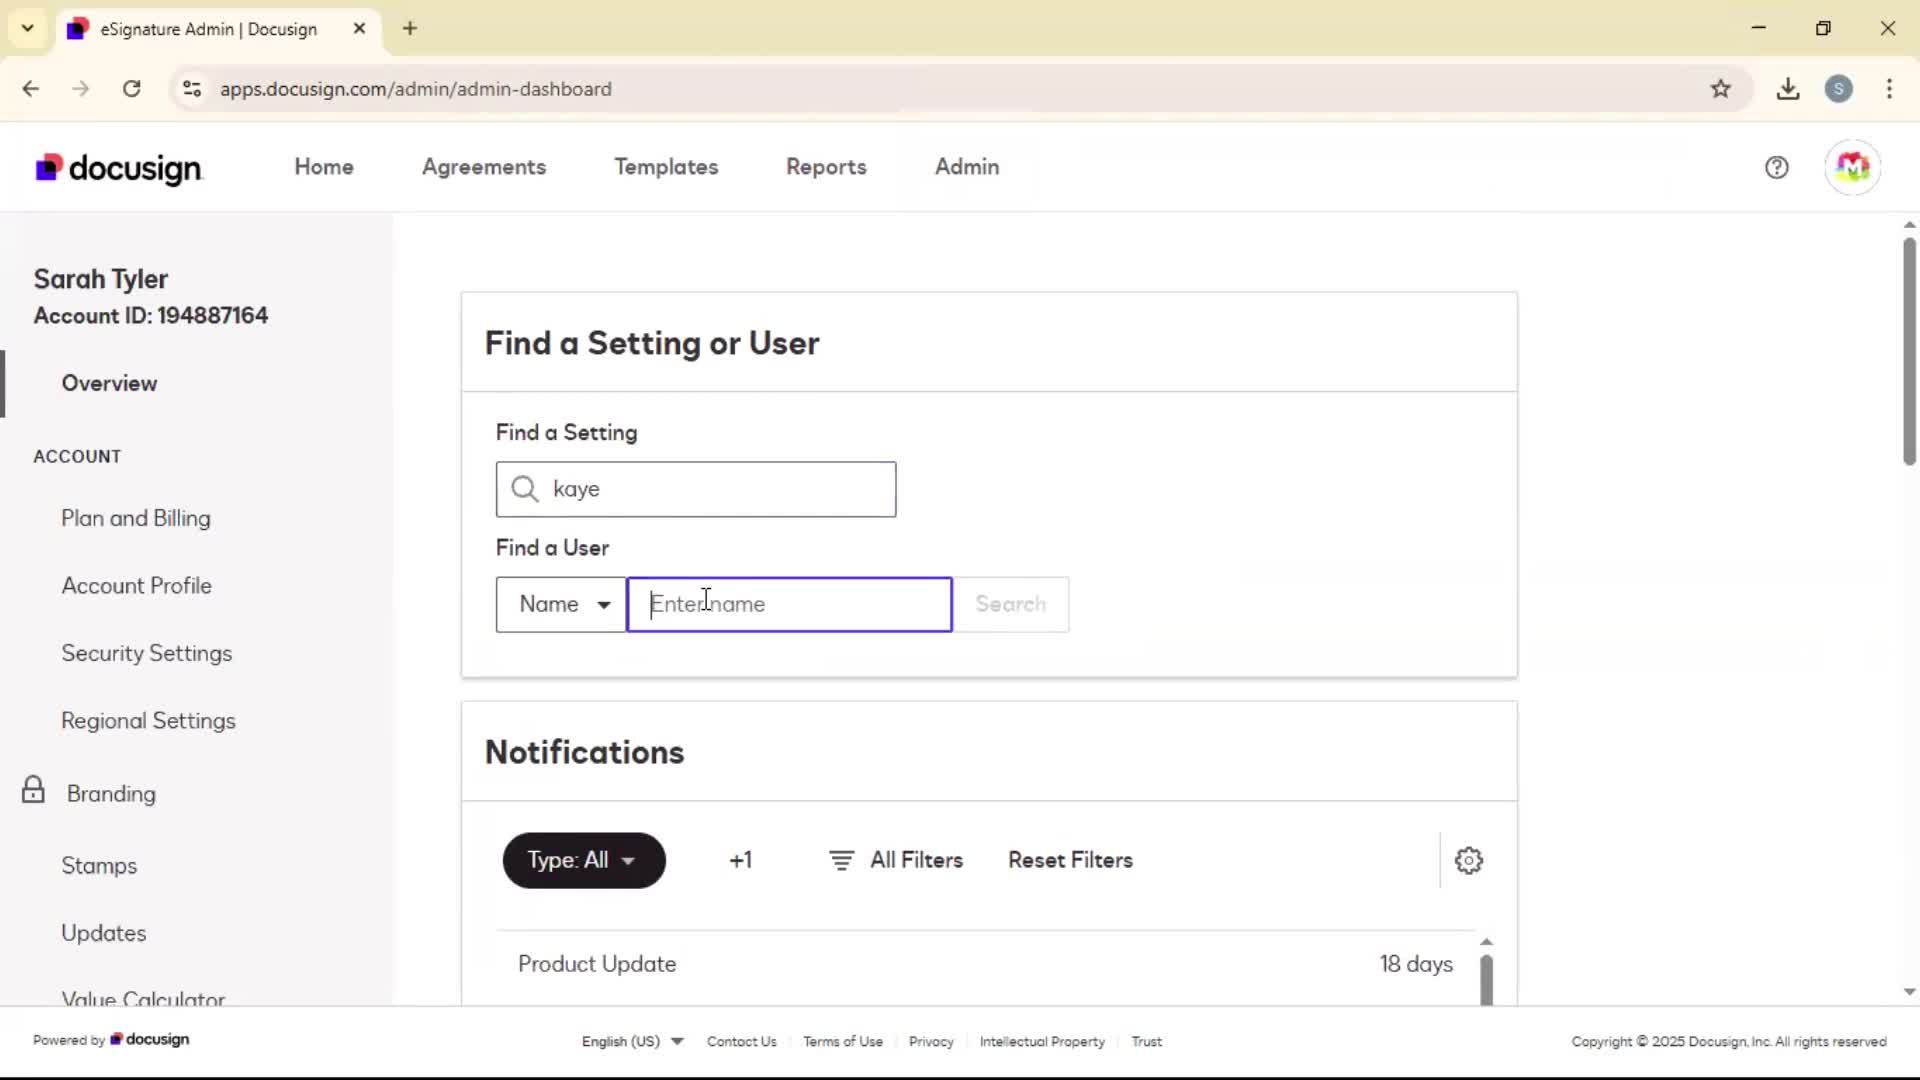1920x1080 pixels.
Task: Reload the page with the refresh icon
Action: point(131,89)
